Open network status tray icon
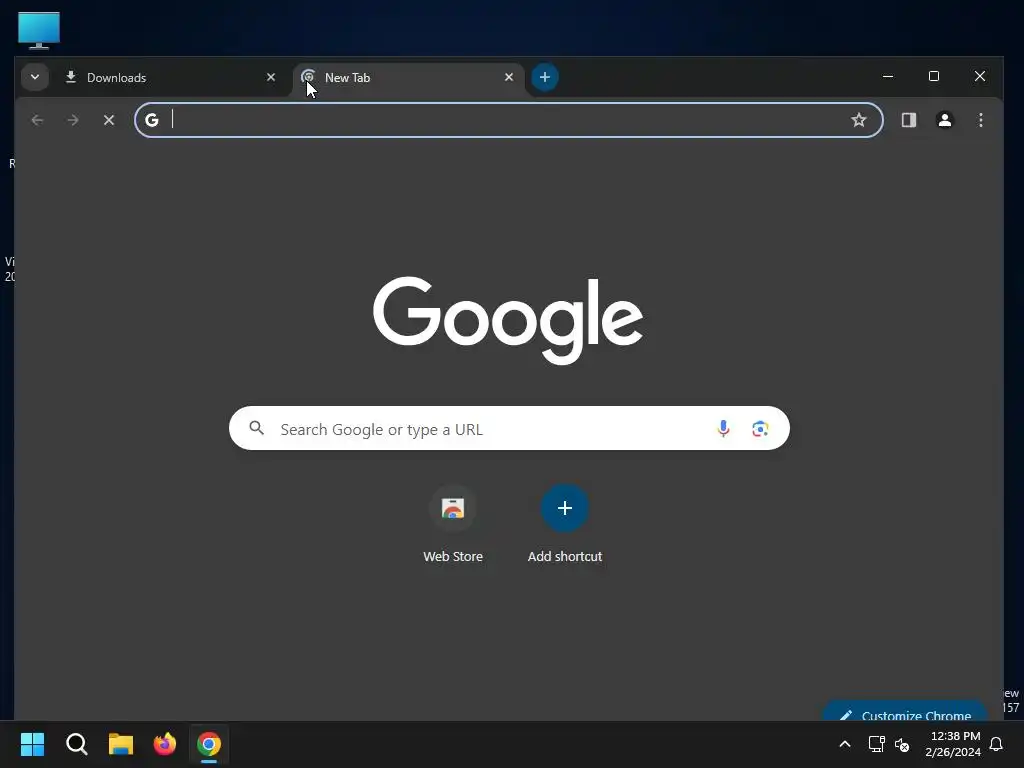This screenshot has width=1024, height=768. [x=876, y=744]
